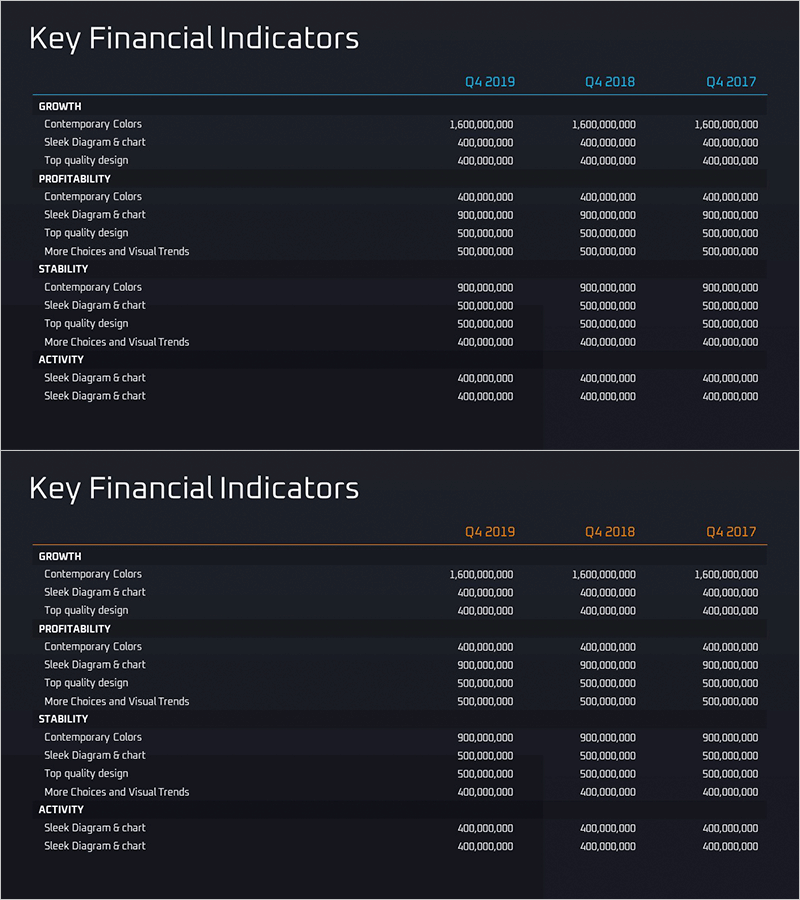The image size is (800, 900).
Task: Click "Contemporary Colors" under Stability in blue table
Action: [x=93, y=287]
